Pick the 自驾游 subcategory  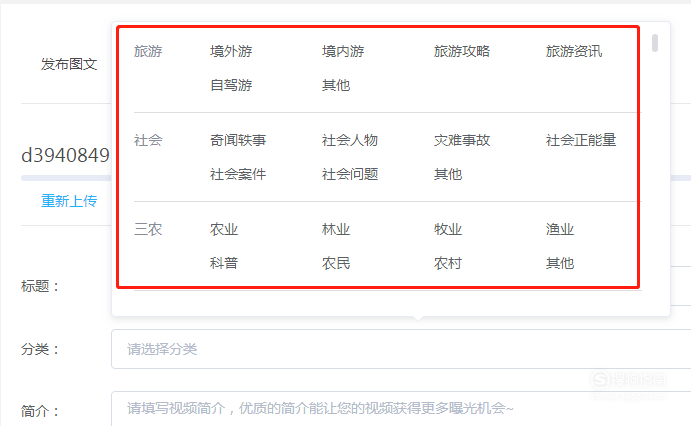pyautogui.click(x=231, y=85)
